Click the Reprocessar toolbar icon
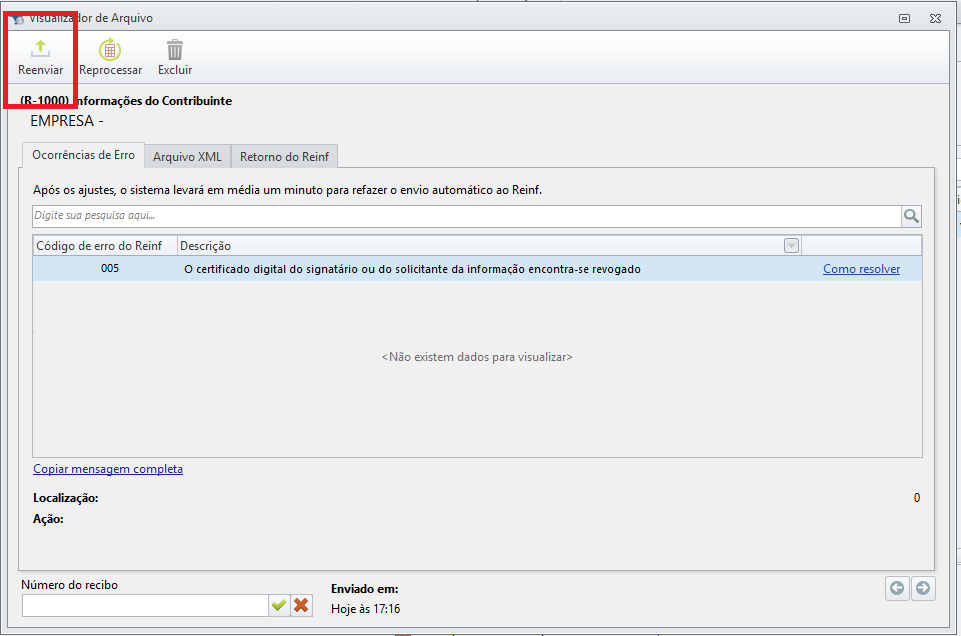This screenshot has width=961, height=636. tap(111, 50)
